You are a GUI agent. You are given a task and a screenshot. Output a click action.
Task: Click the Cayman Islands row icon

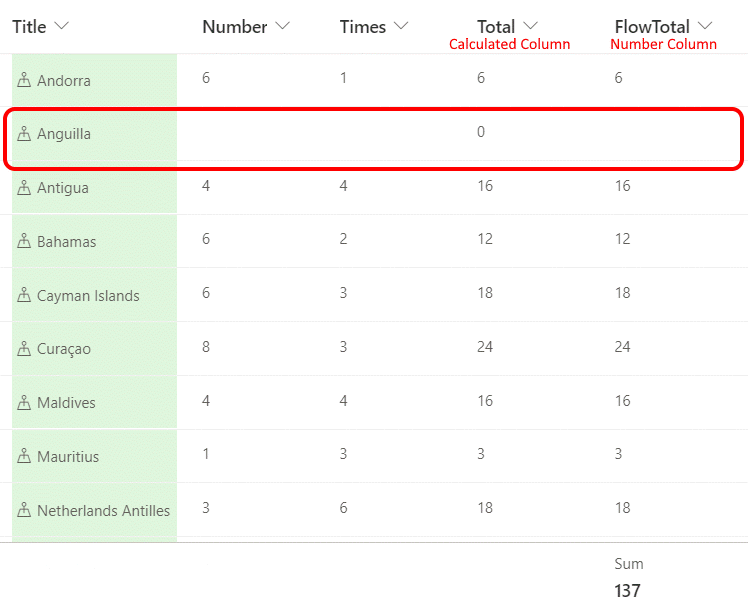pyautogui.click(x=25, y=296)
